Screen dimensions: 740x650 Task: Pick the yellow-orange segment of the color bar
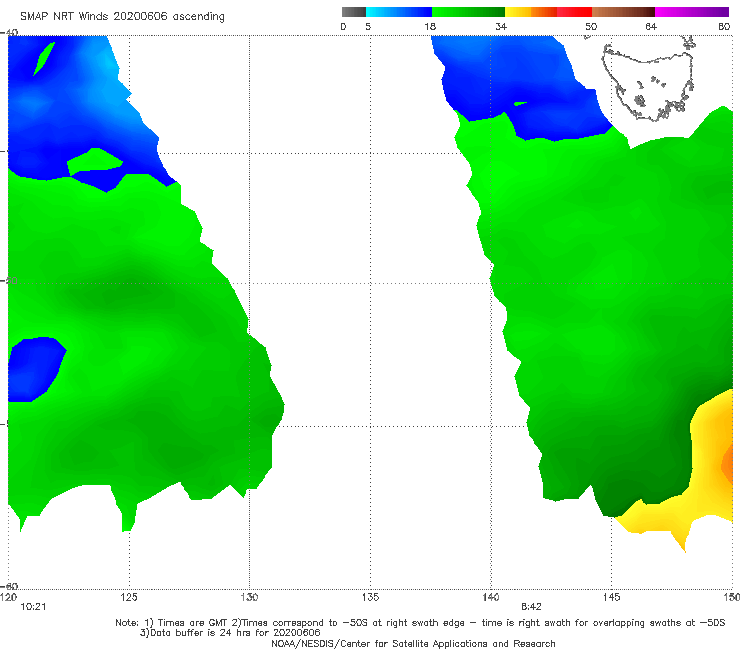click(531, 12)
